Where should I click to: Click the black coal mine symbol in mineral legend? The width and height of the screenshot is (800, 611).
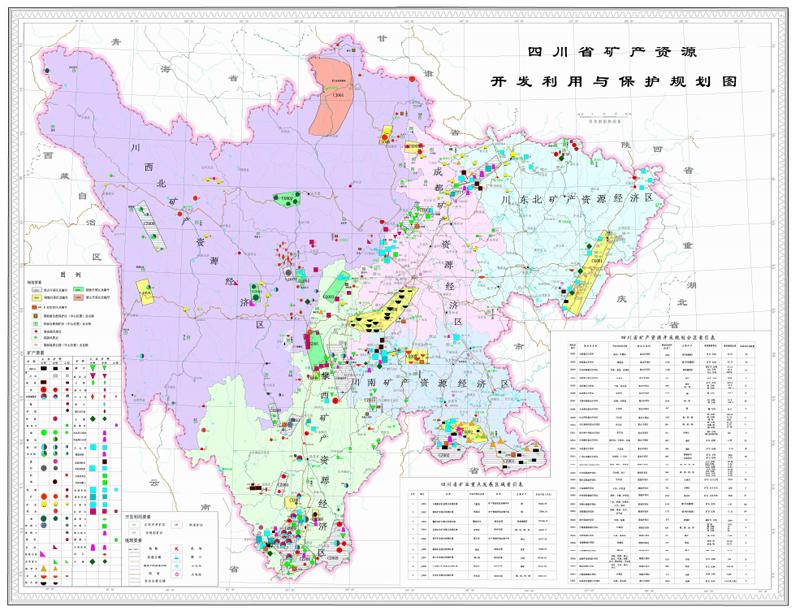coord(44,368)
